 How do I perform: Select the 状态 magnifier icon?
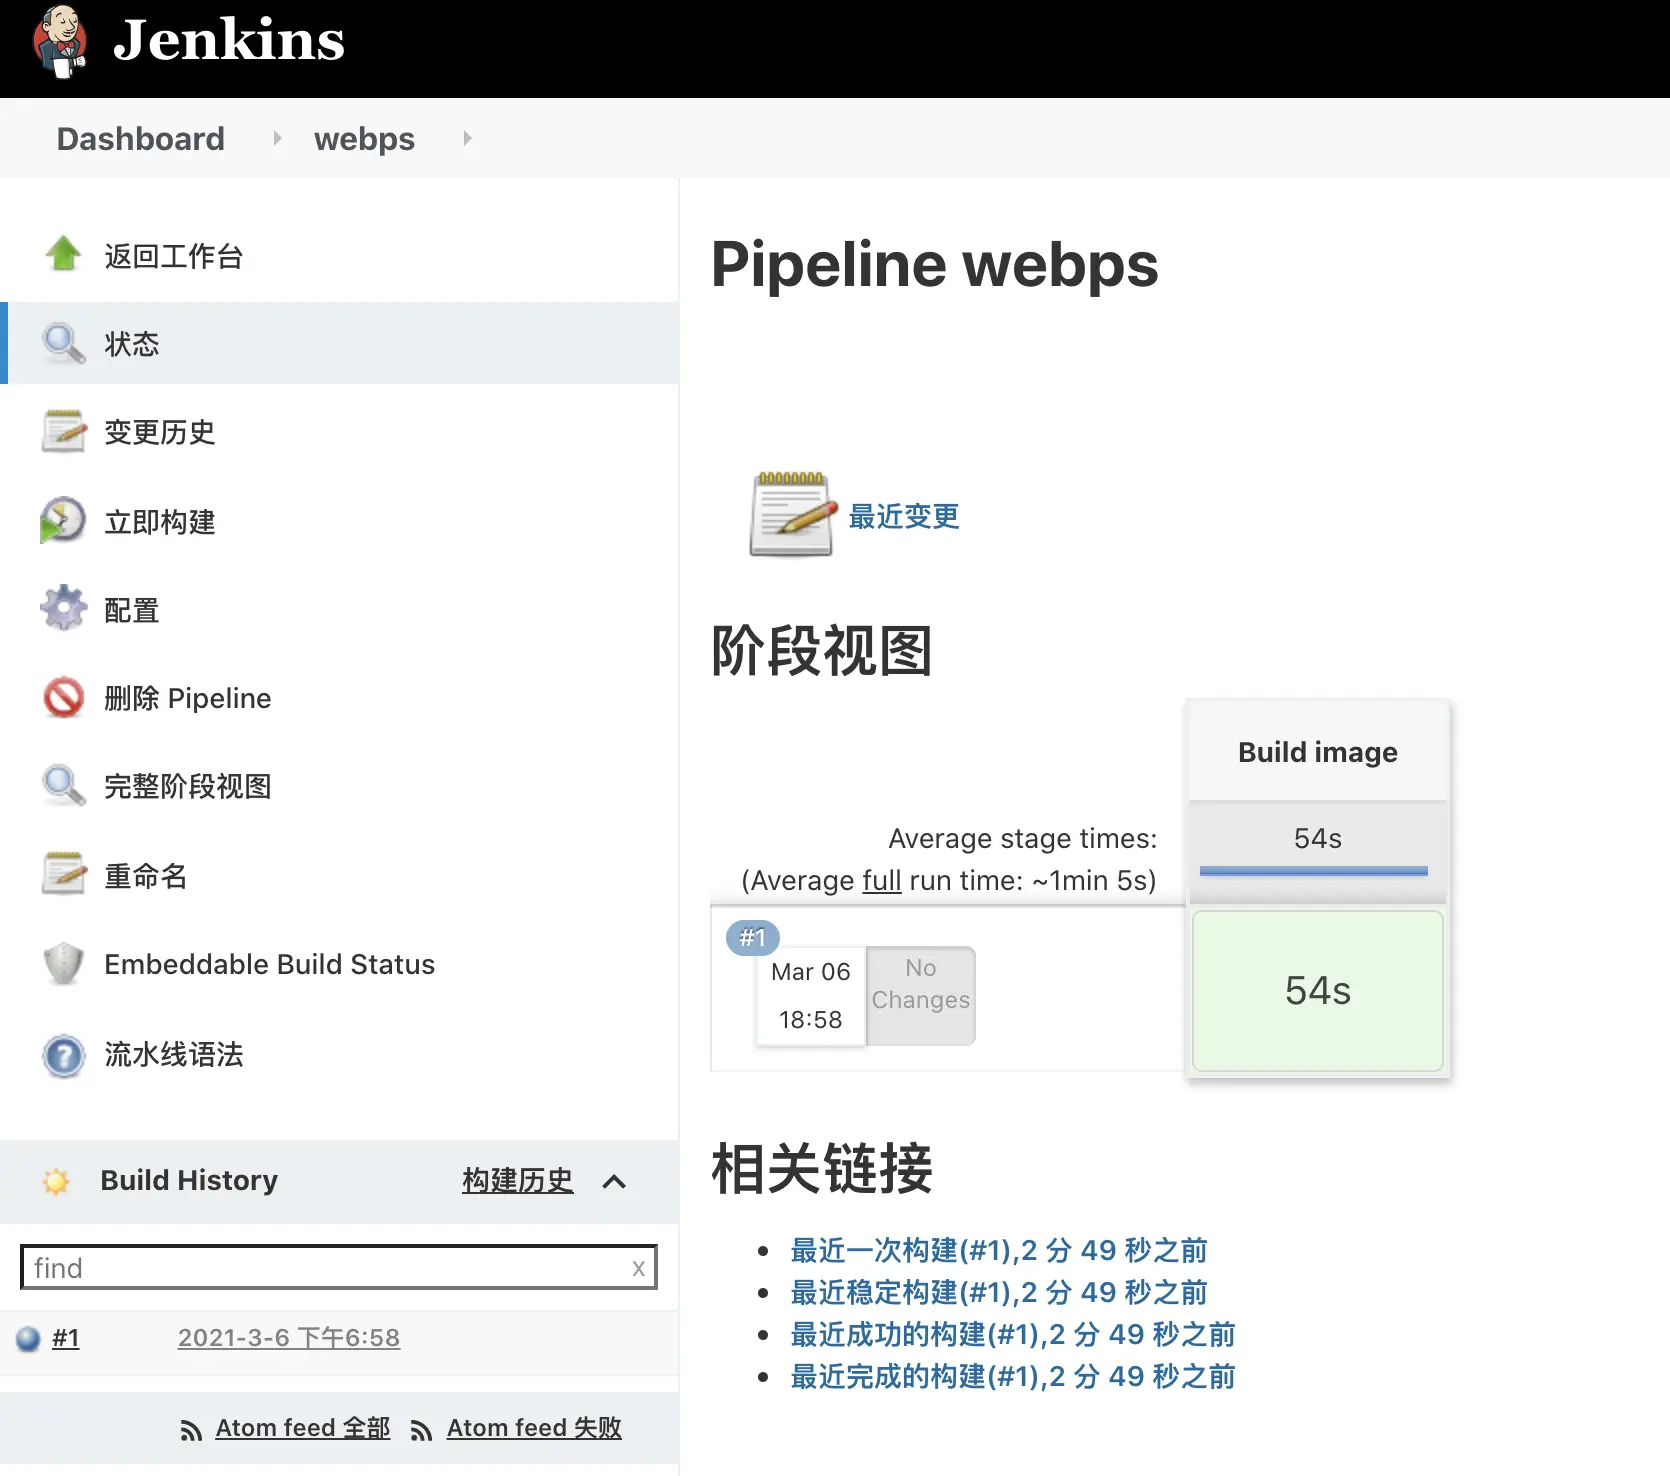(63, 343)
